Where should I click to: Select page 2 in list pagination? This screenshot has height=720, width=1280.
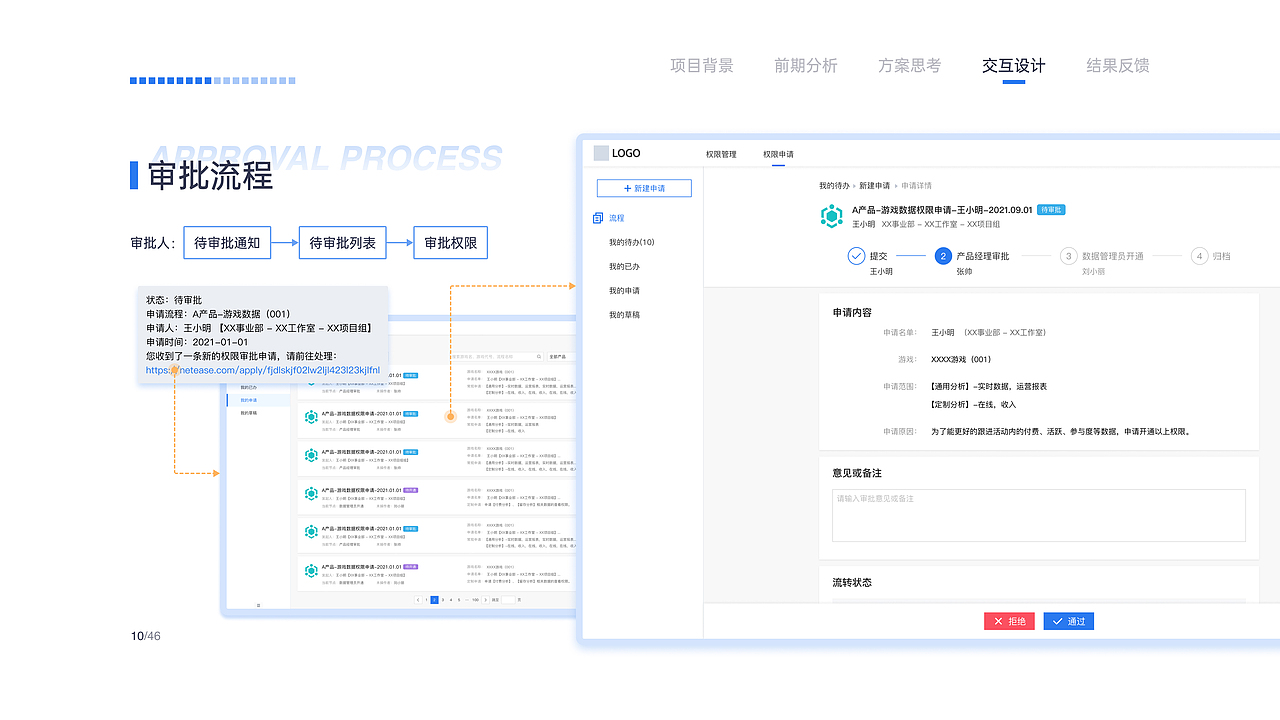434,600
